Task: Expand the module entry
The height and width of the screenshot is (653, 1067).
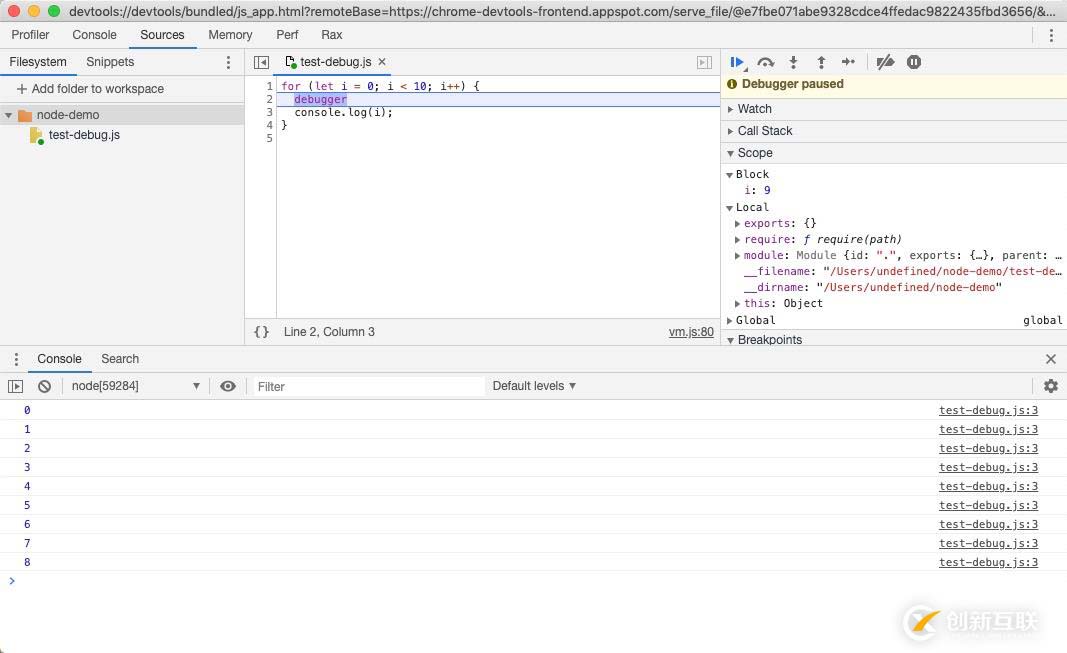Action: (738, 256)
